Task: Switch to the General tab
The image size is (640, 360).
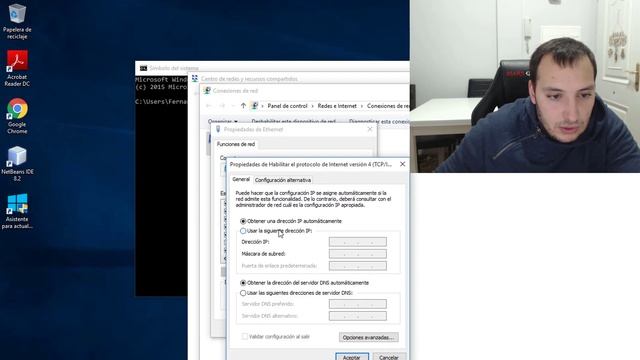Action: [x=241, y=179]
